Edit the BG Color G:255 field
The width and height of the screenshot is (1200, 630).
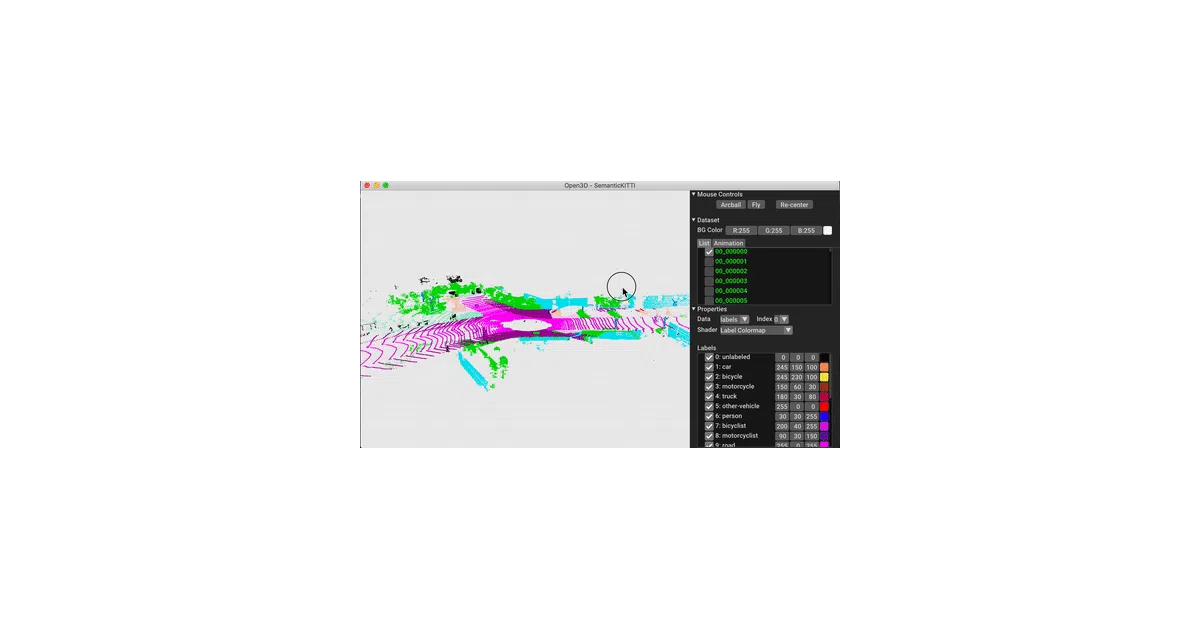point(773,230)
